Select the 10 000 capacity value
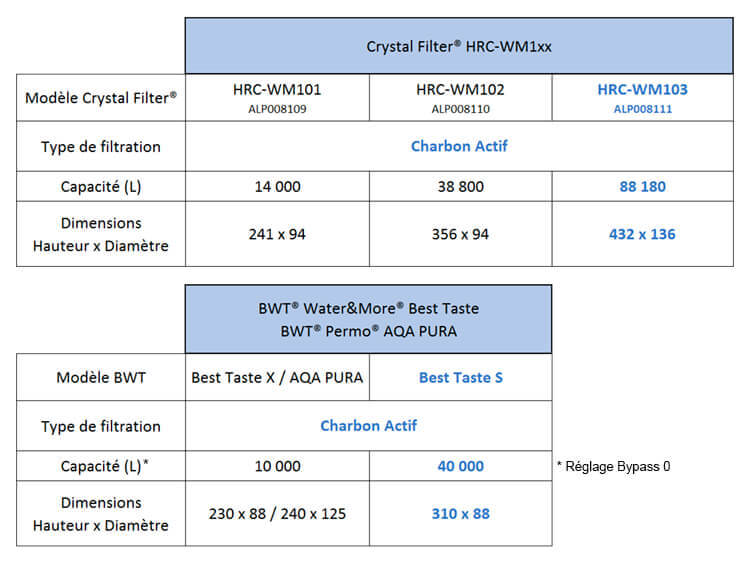The image size is (750, 567). (277, 466)
